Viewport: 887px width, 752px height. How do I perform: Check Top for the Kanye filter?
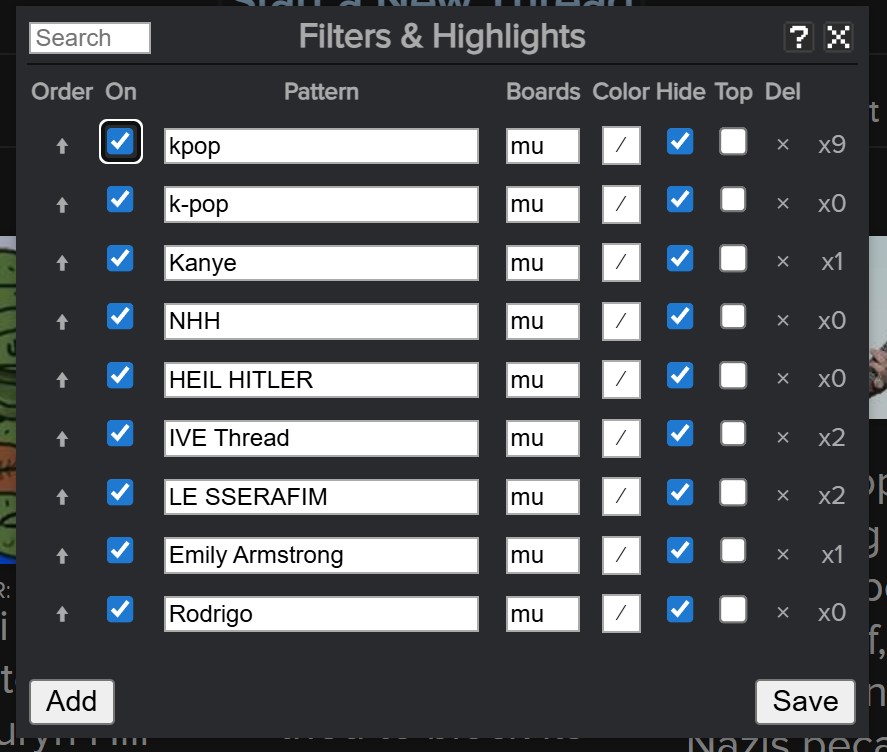[733, 258]
